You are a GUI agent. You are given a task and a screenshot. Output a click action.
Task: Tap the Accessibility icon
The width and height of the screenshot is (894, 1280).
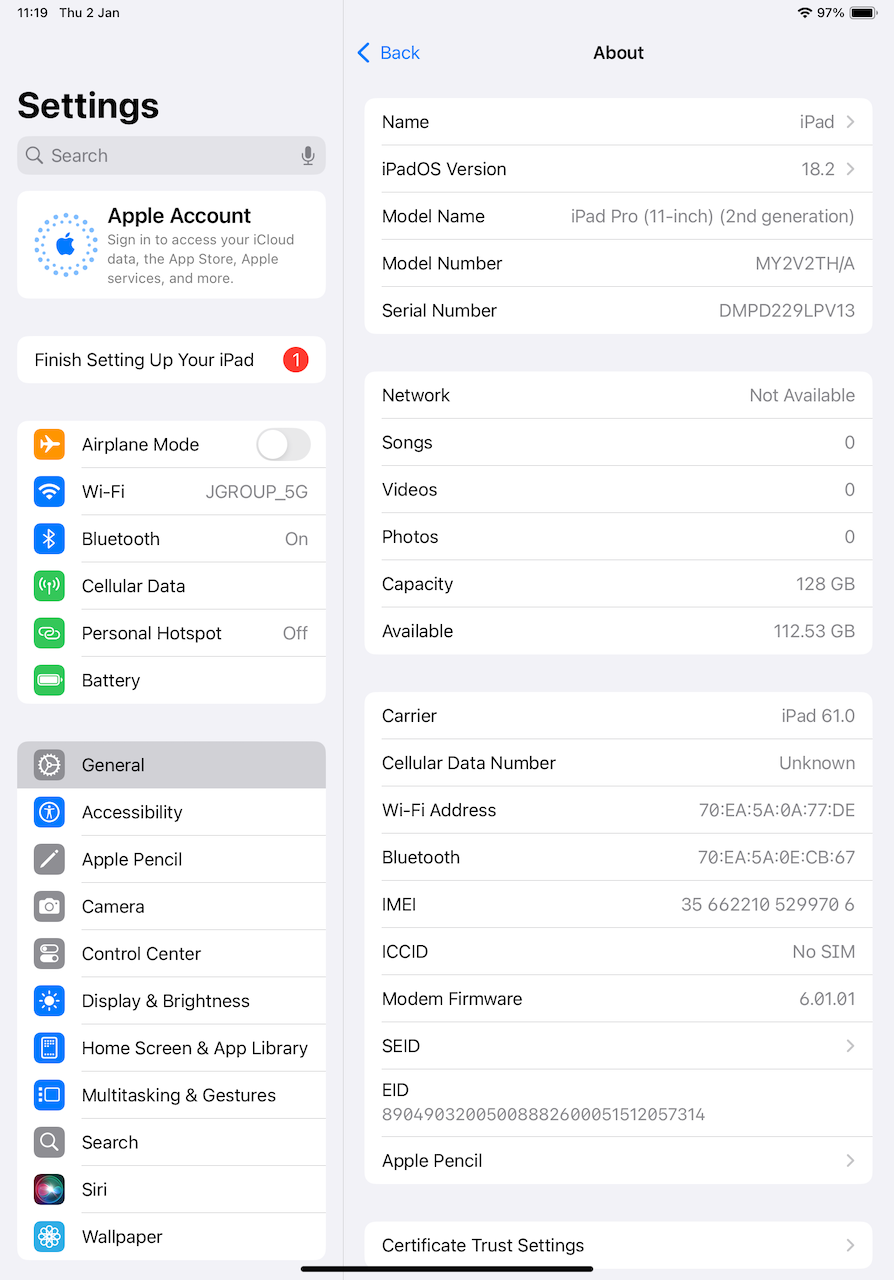tap(49, 812)
